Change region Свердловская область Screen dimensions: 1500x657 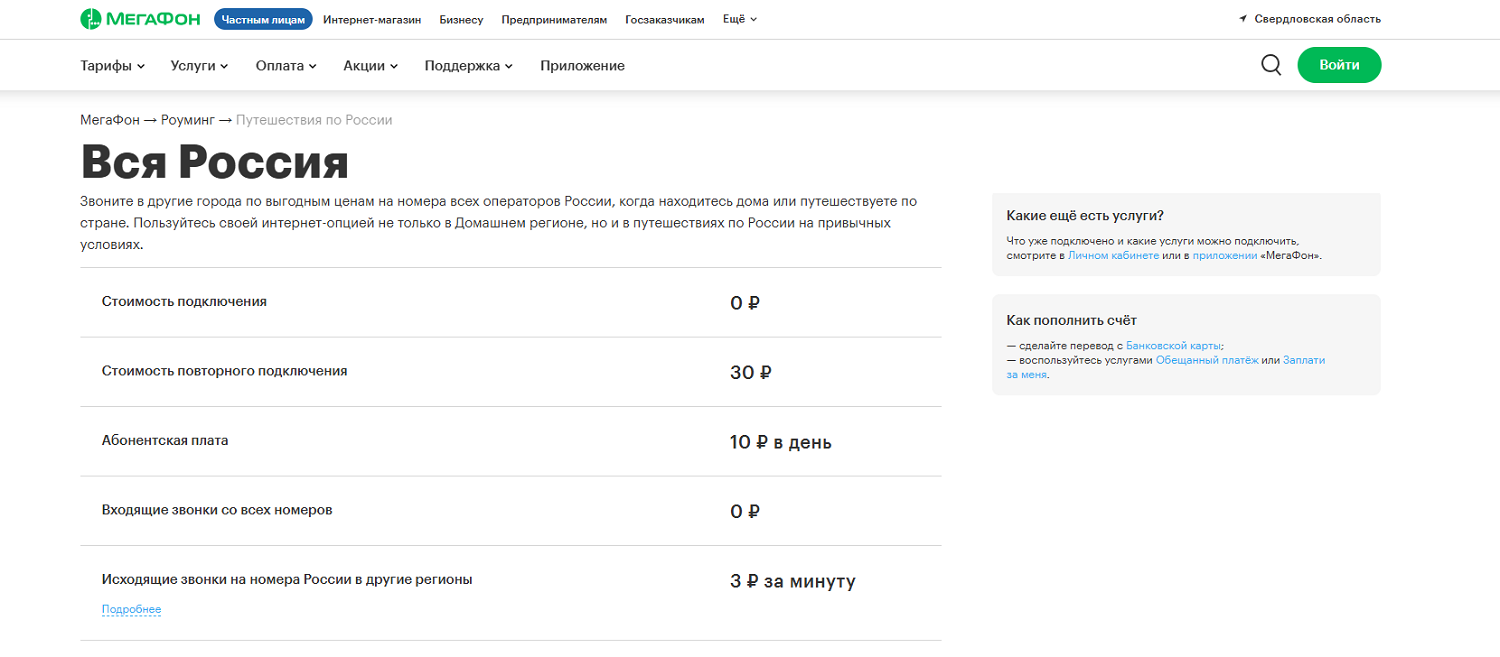[1317, 19]
